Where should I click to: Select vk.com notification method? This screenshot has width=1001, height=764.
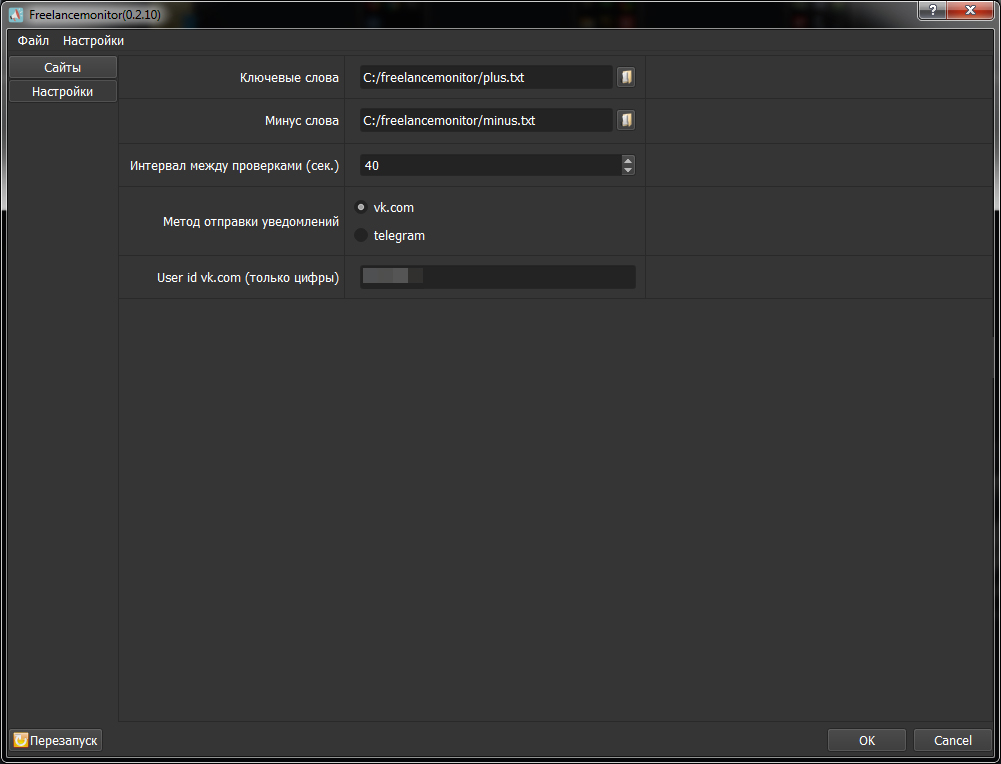pos(361,207)
